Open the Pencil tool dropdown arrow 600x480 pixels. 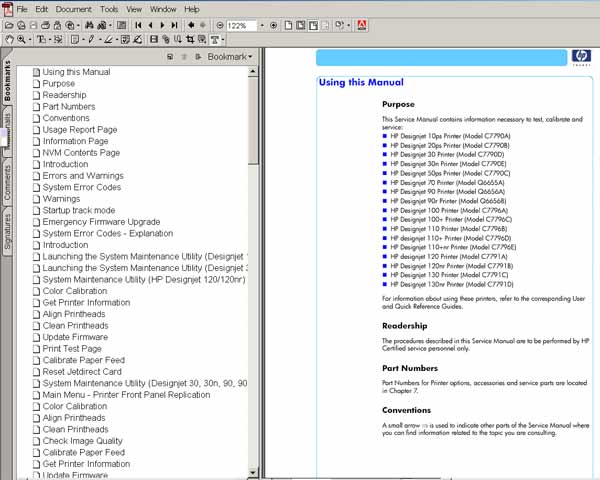(100, 40)
